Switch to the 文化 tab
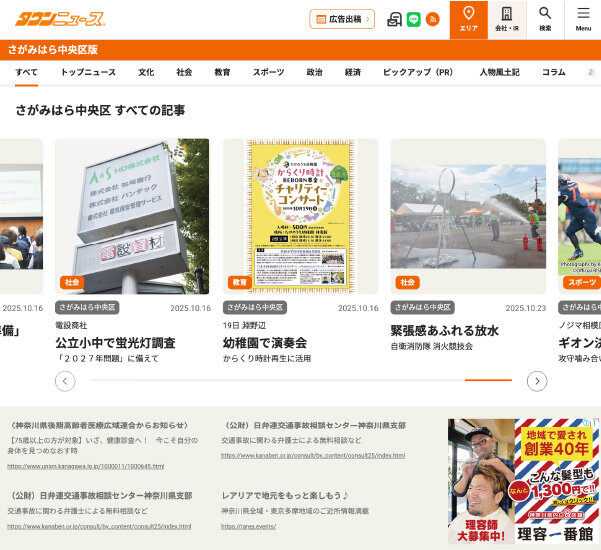Viewport: 601px width, 550px height. 146,72
